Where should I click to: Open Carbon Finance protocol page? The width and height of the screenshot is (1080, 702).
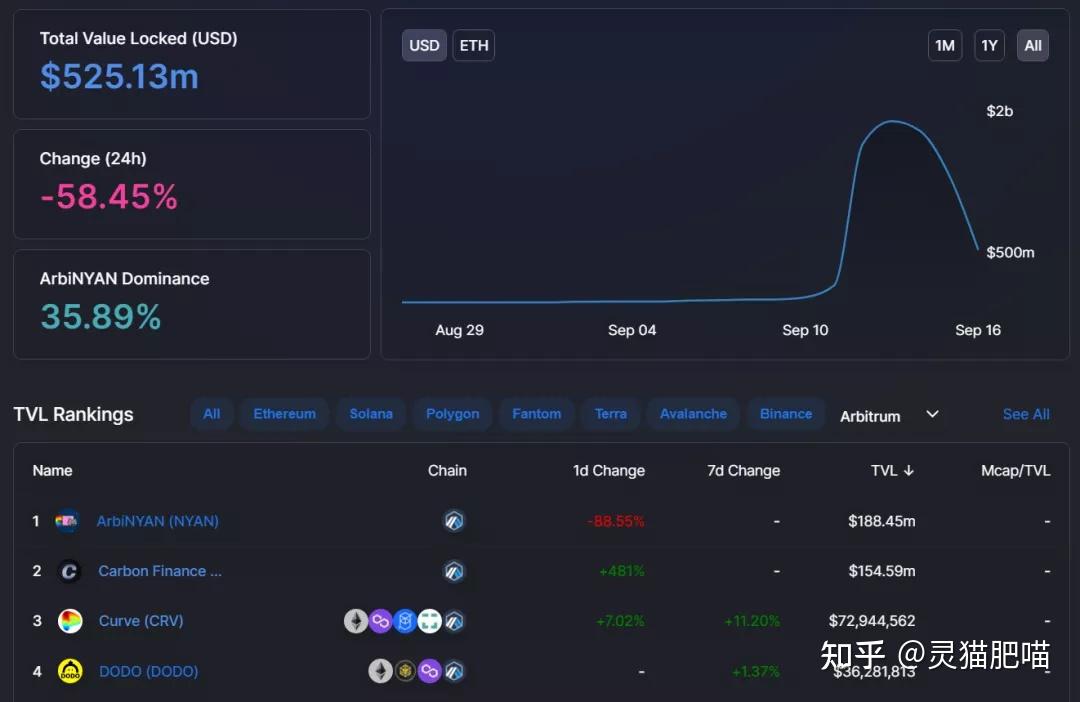[x=160, y=571]
